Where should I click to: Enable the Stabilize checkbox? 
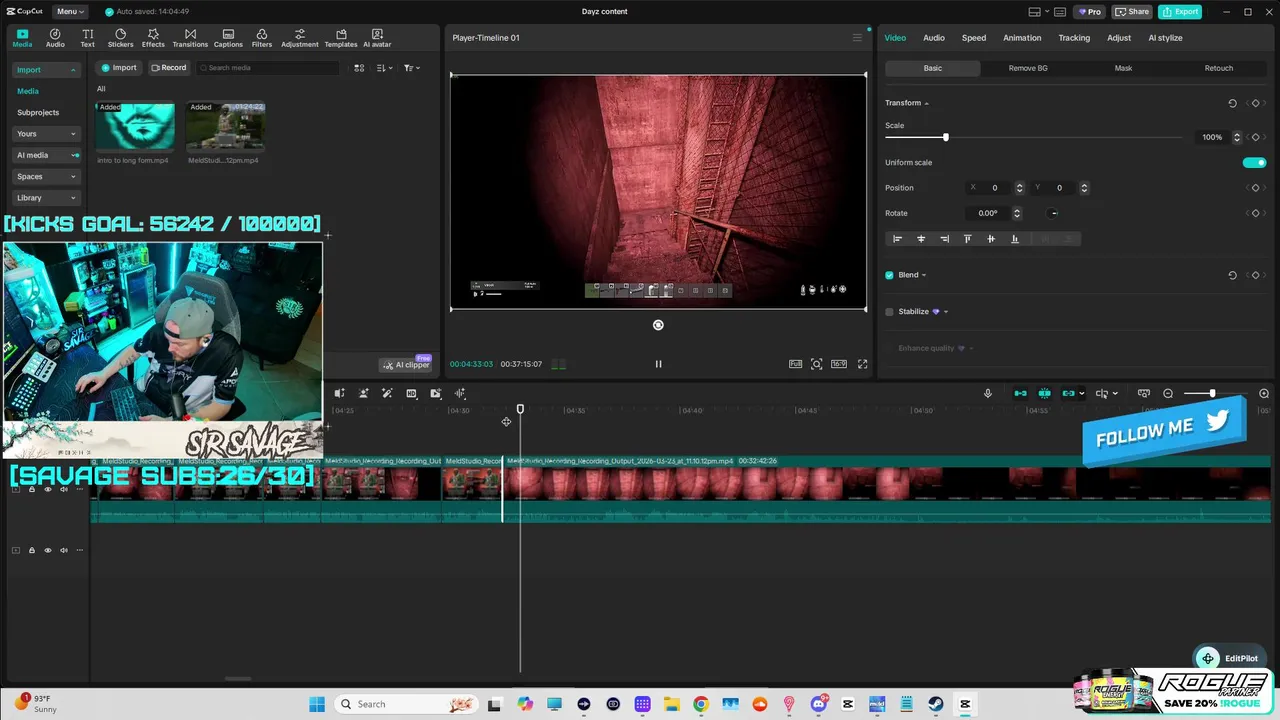(x=889, y=312)
